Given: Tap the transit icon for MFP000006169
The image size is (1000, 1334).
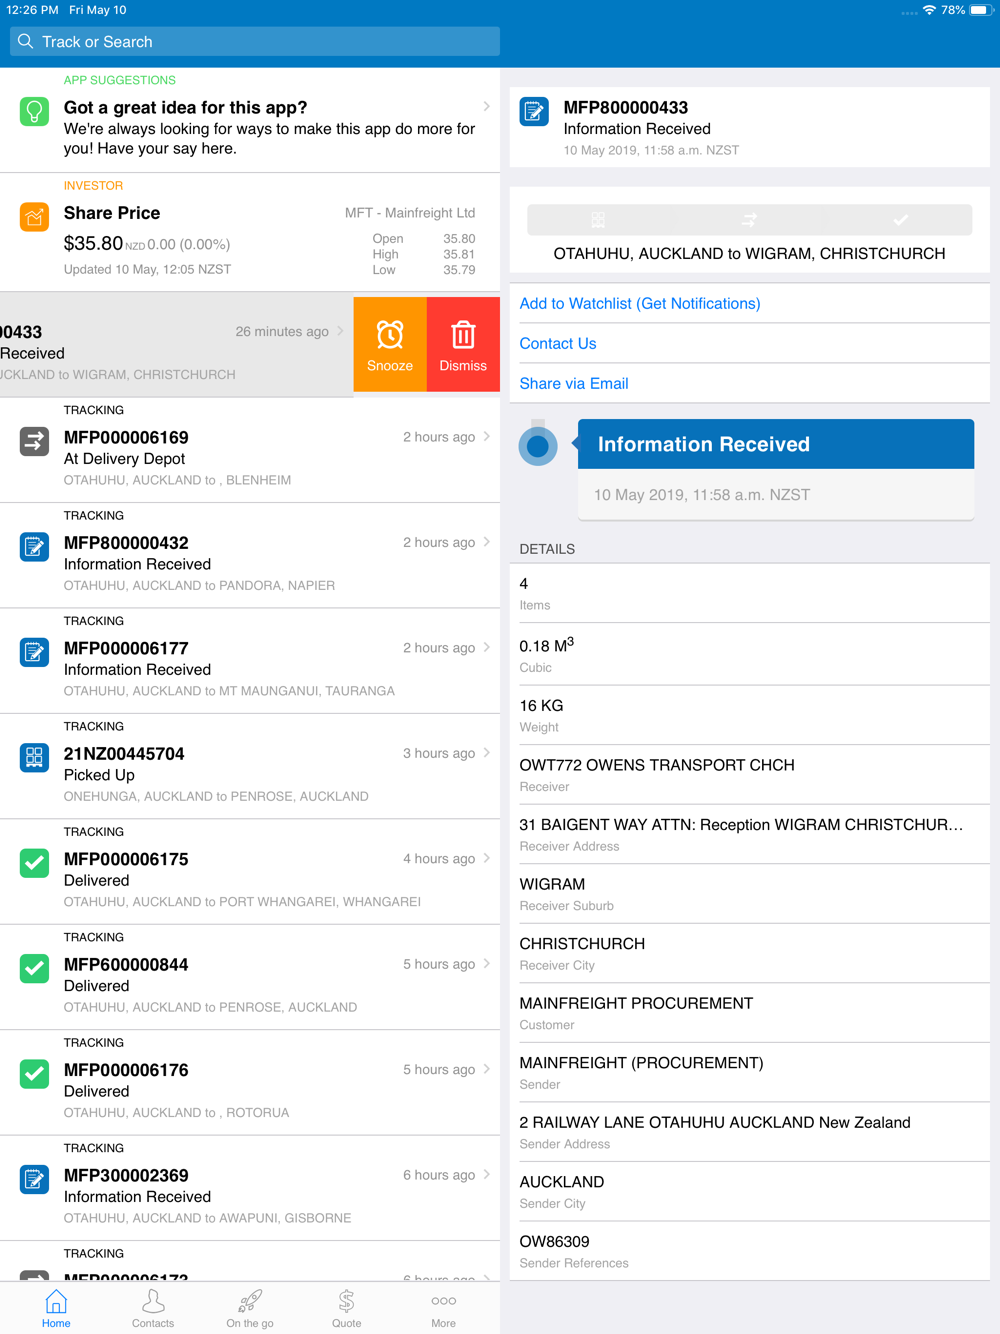Looking at the screenshot, I should [x=34, y=441].
